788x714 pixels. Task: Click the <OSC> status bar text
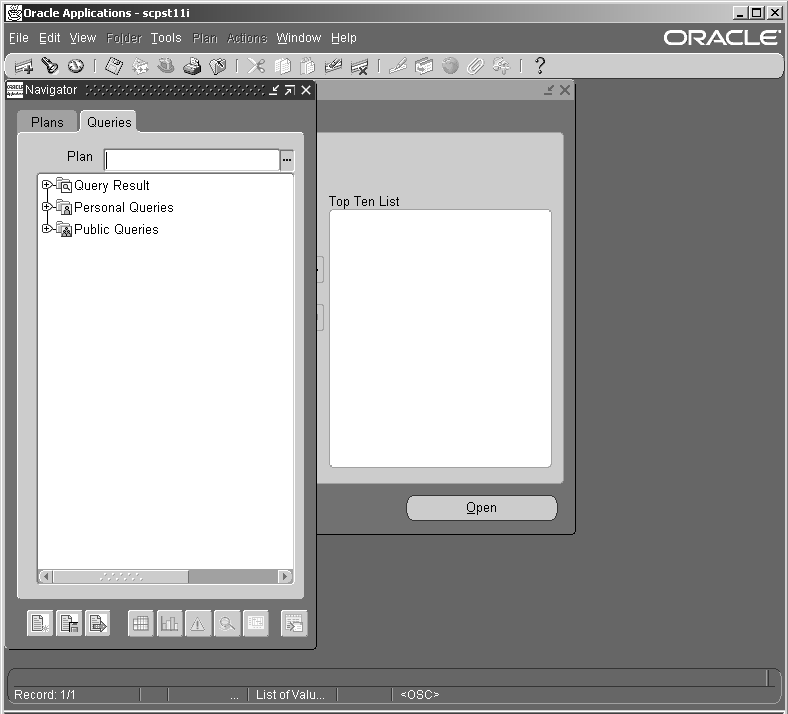(x=420, y=695)
